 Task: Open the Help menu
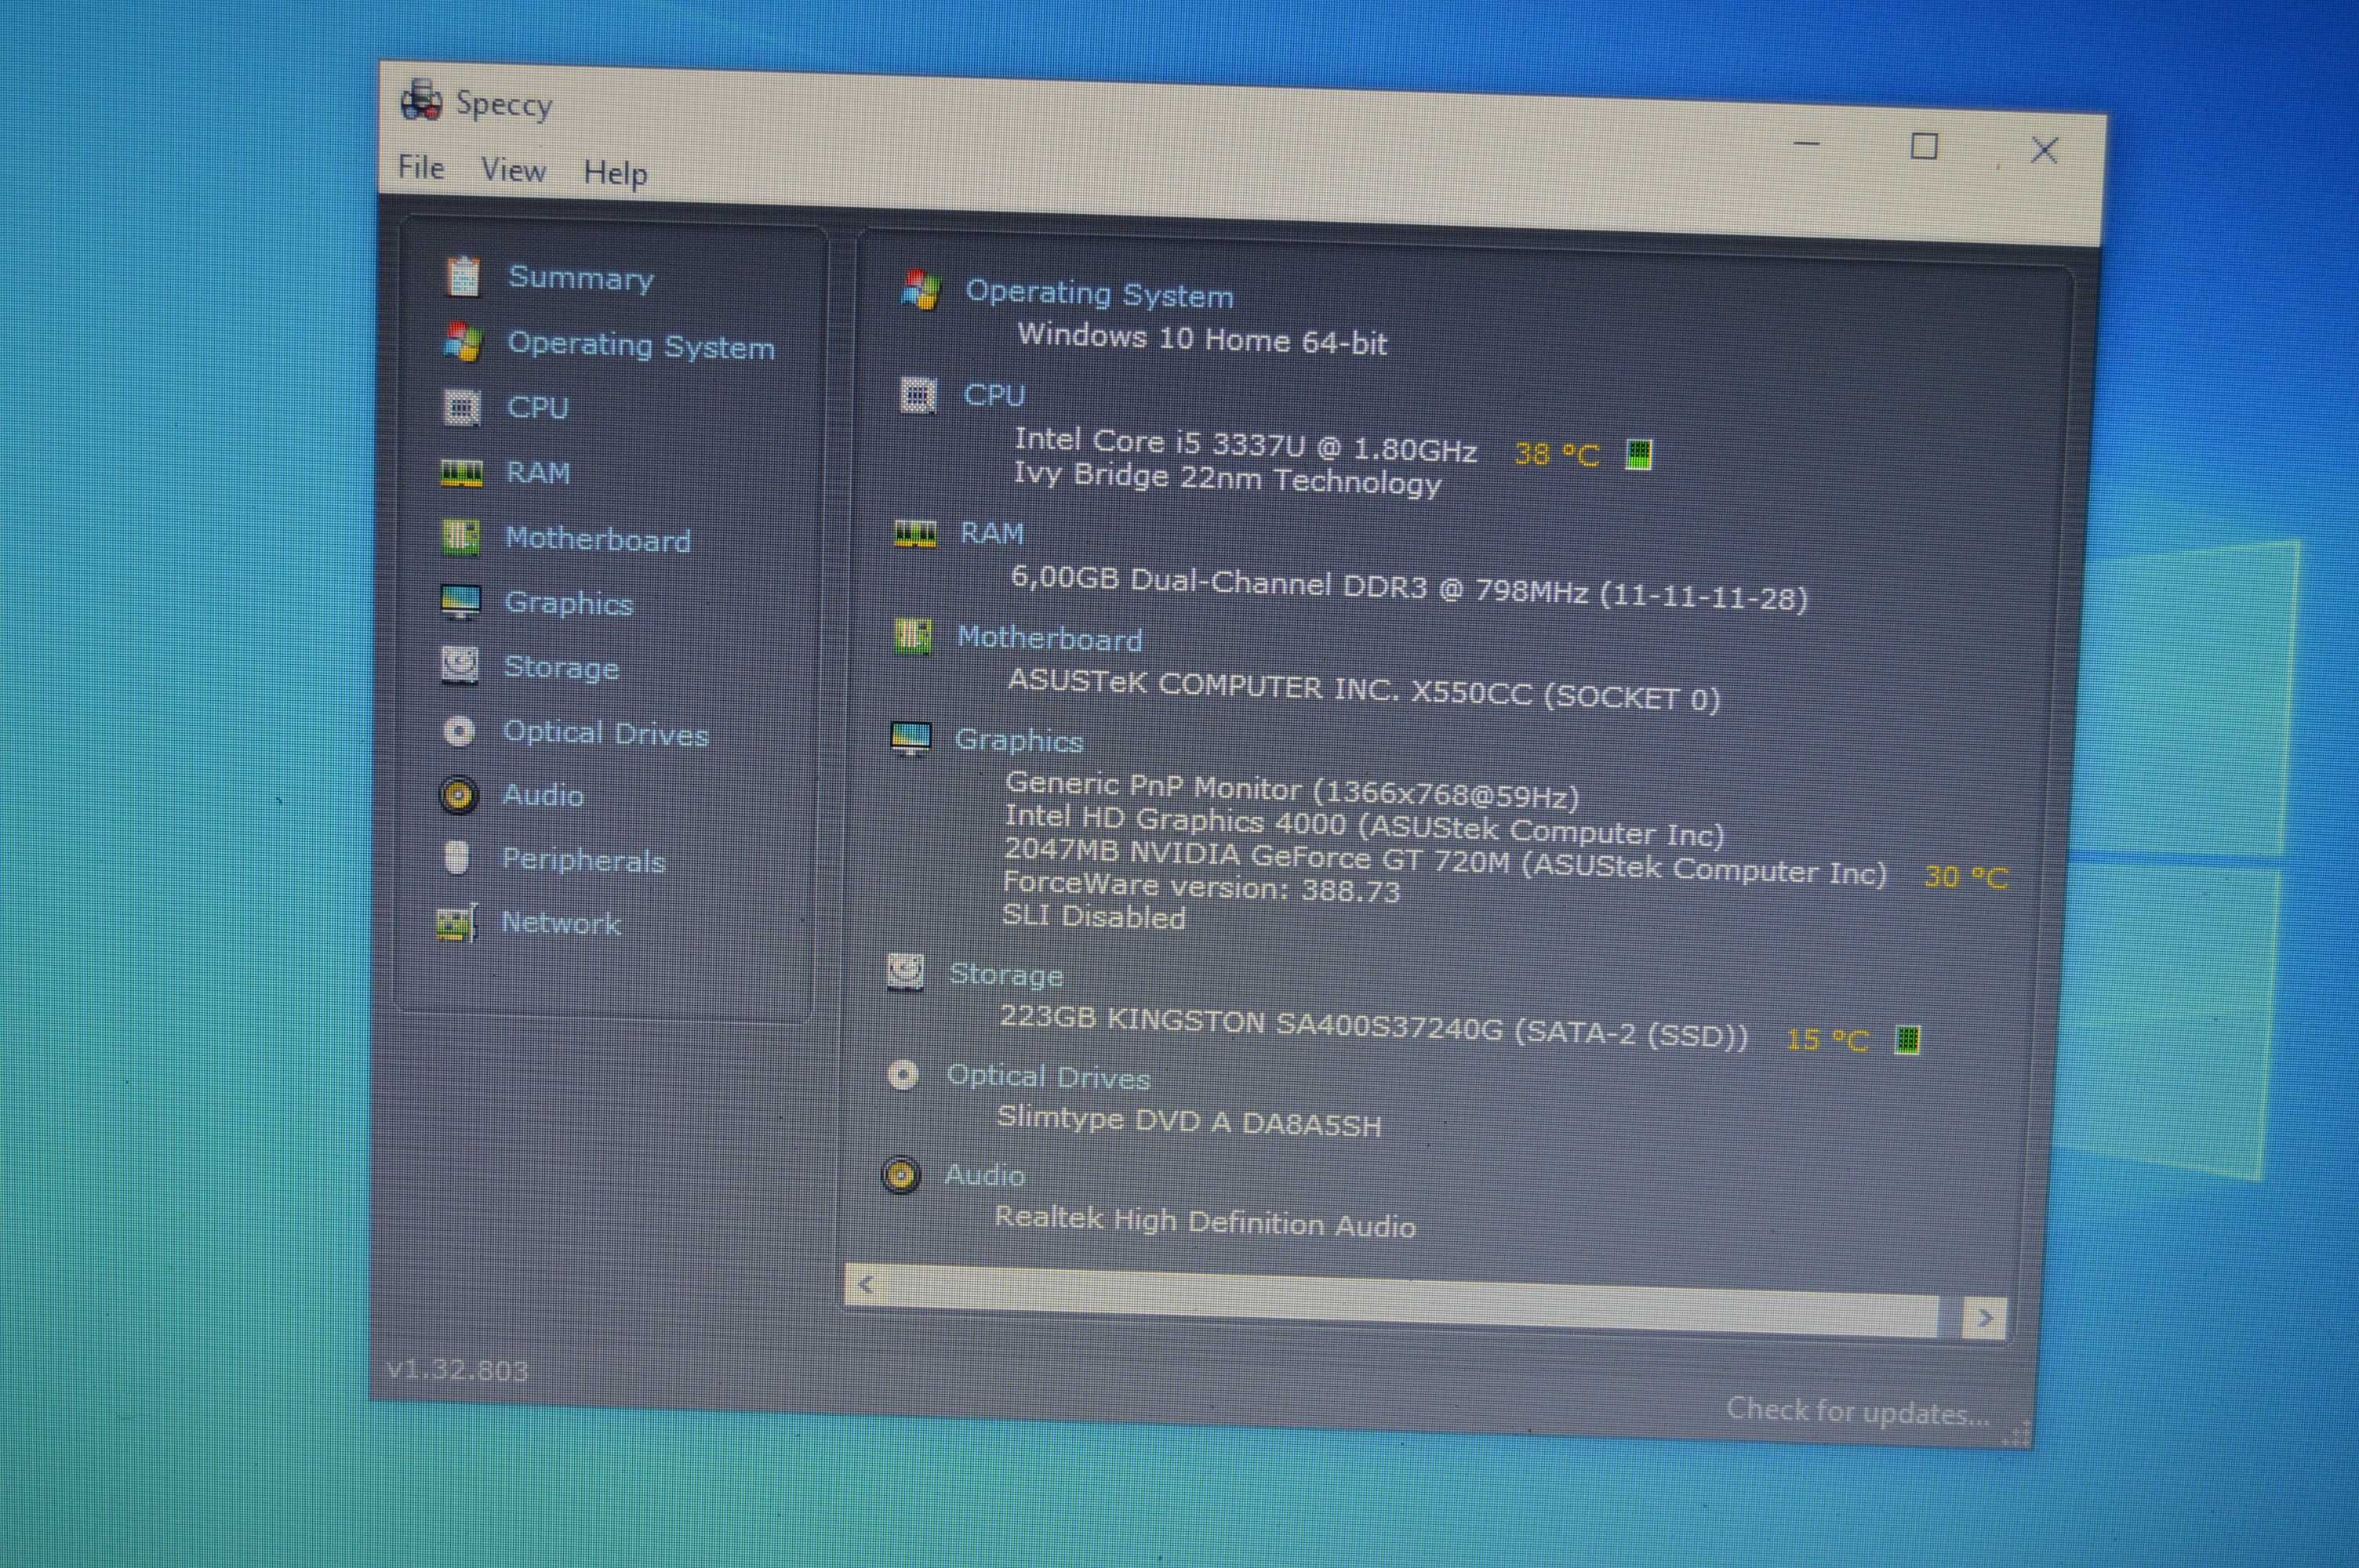pyautogui.click(x=616, y=173)
